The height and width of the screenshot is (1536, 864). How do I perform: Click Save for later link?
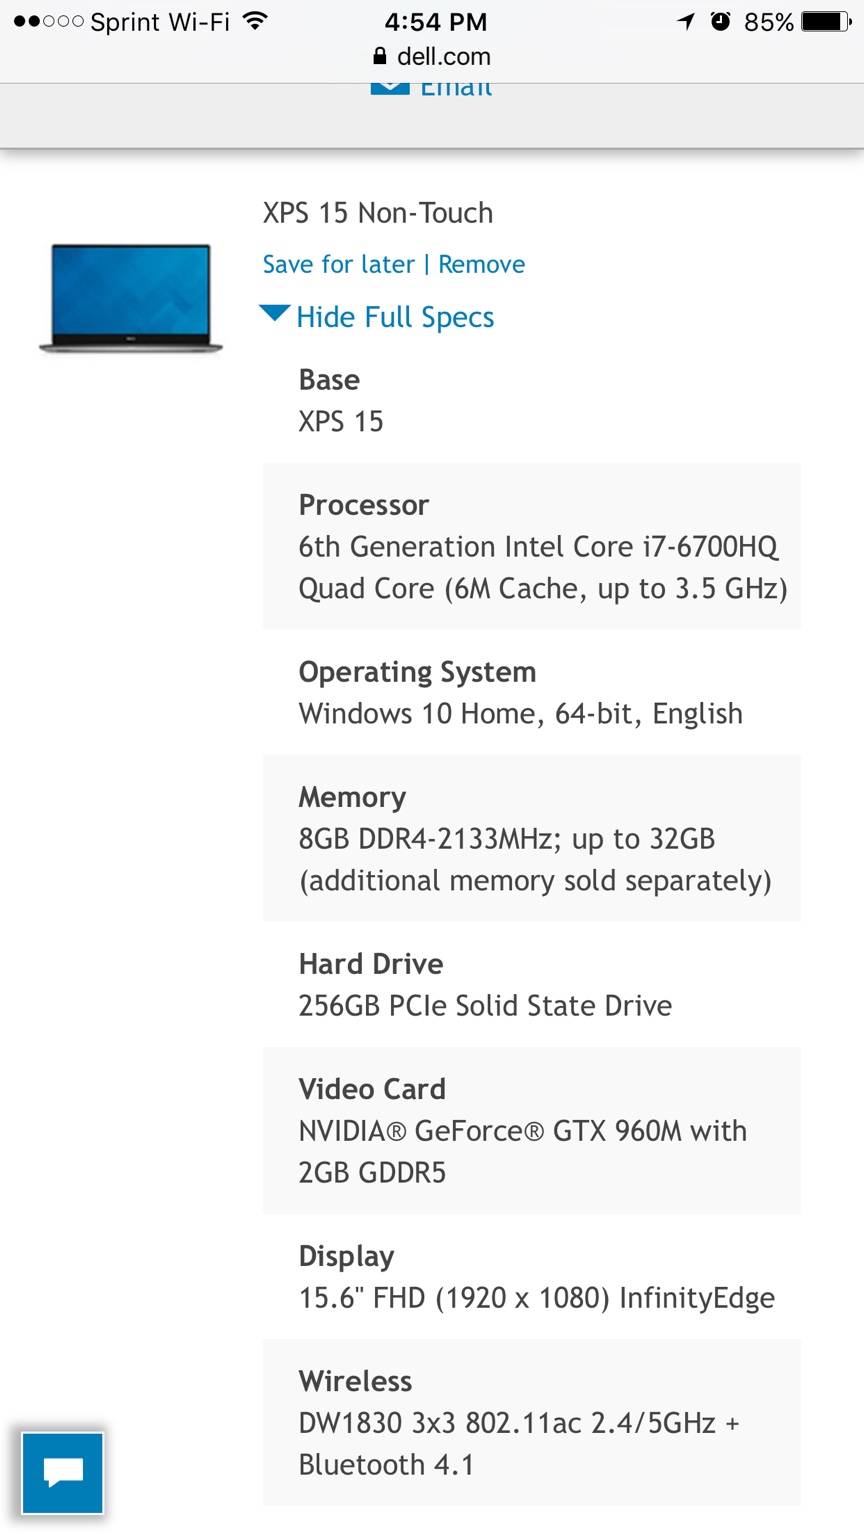click(x=338, y=264)
